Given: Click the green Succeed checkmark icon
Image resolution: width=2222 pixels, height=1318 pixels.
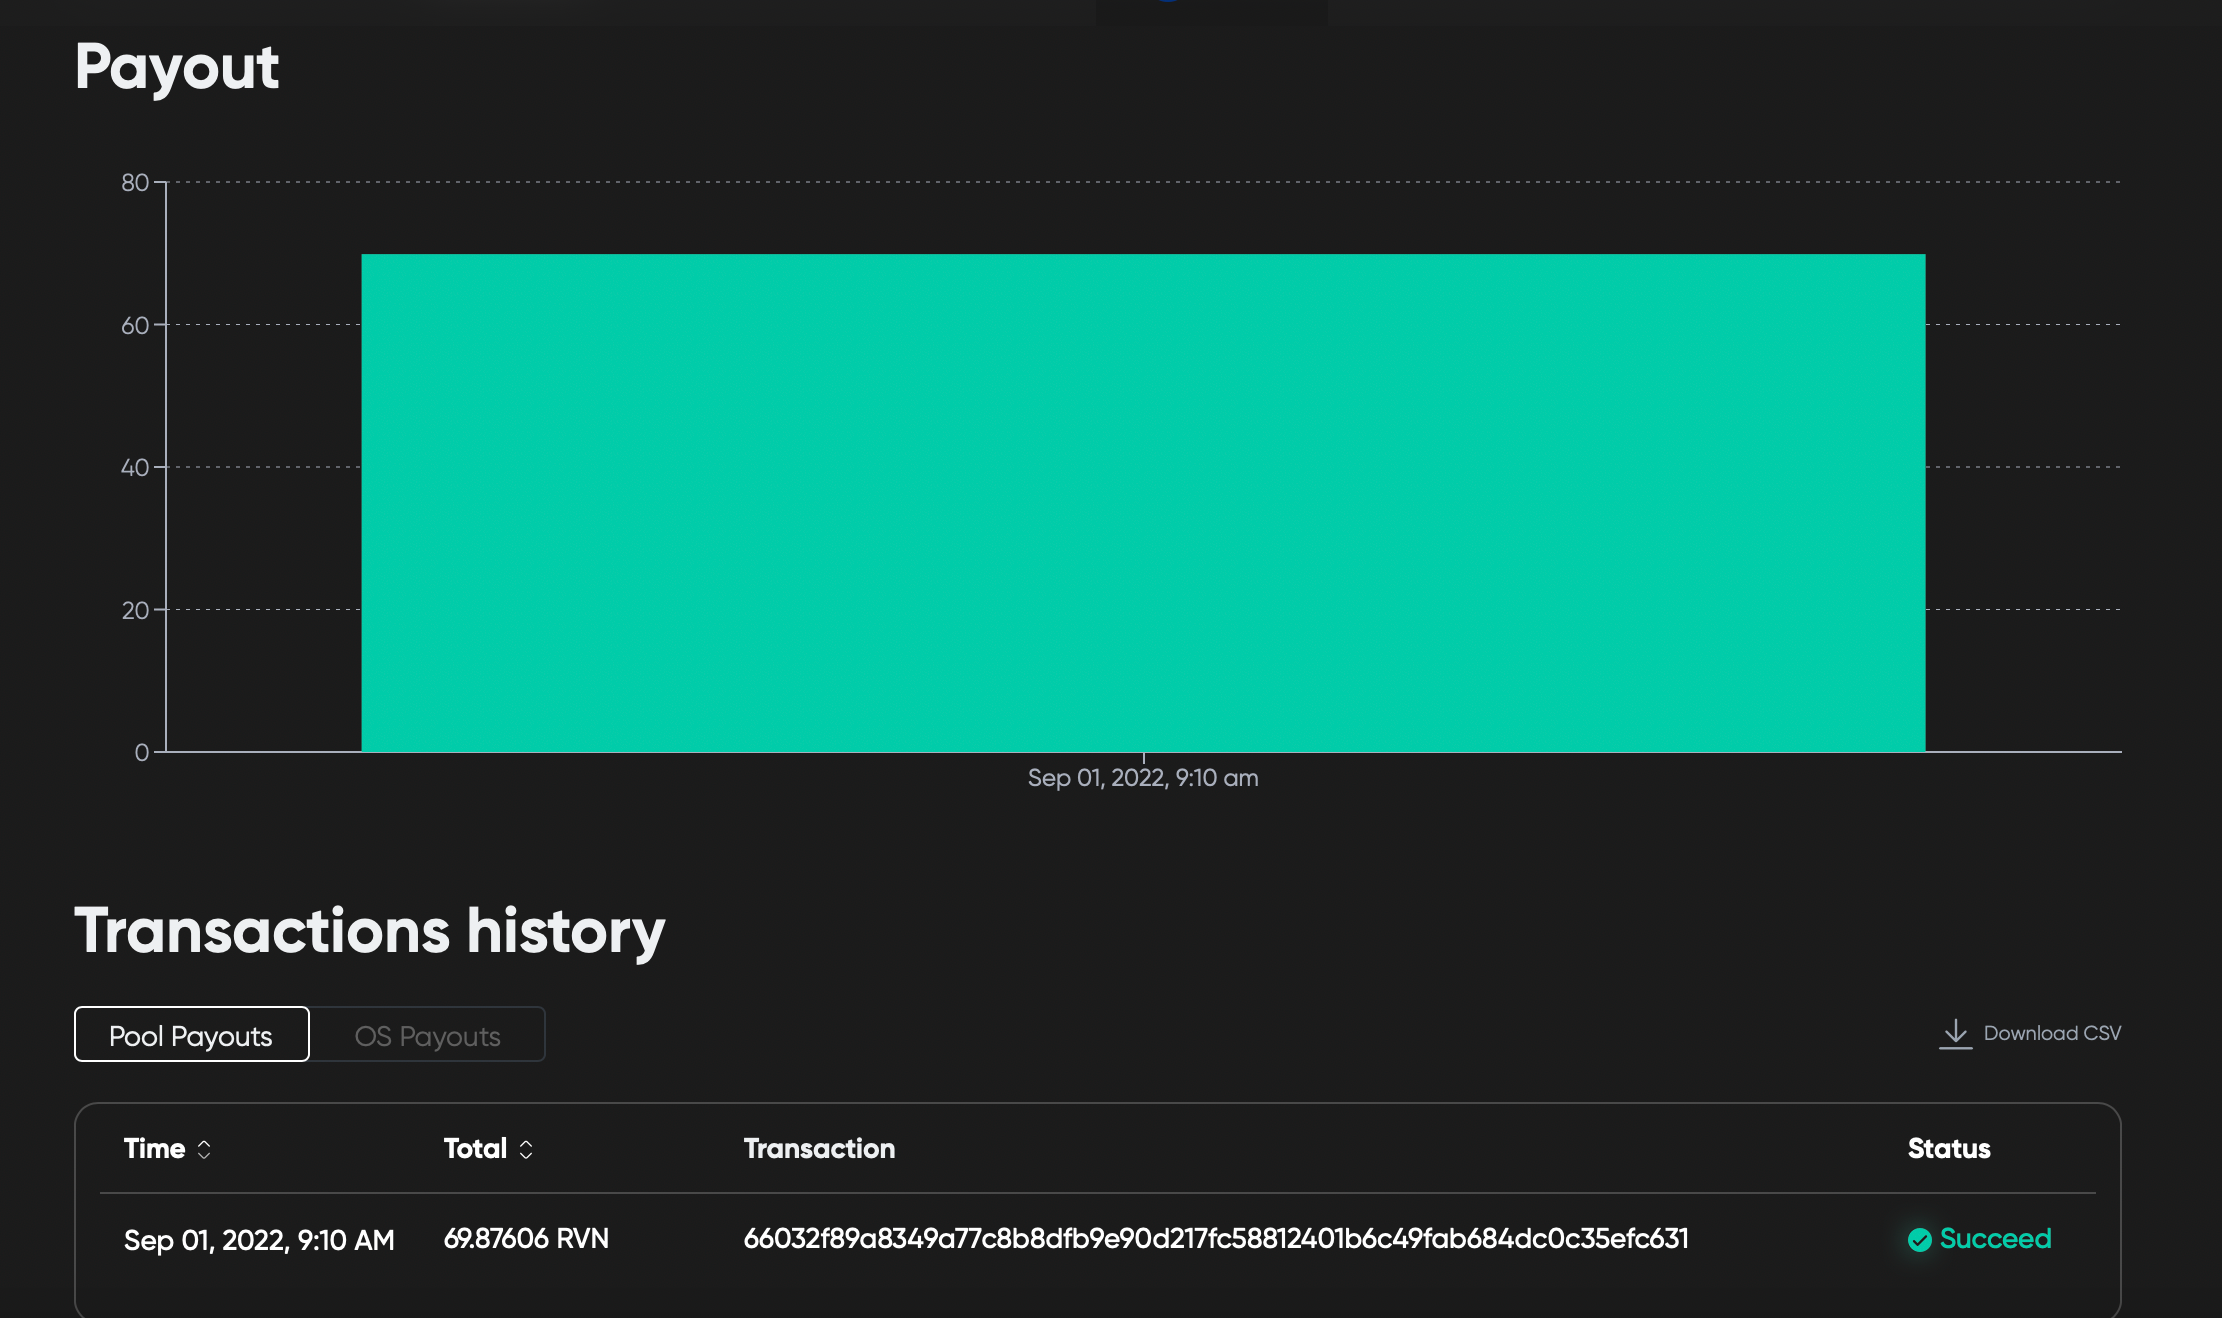Looking at the screenshot, I should 1919,1240.
